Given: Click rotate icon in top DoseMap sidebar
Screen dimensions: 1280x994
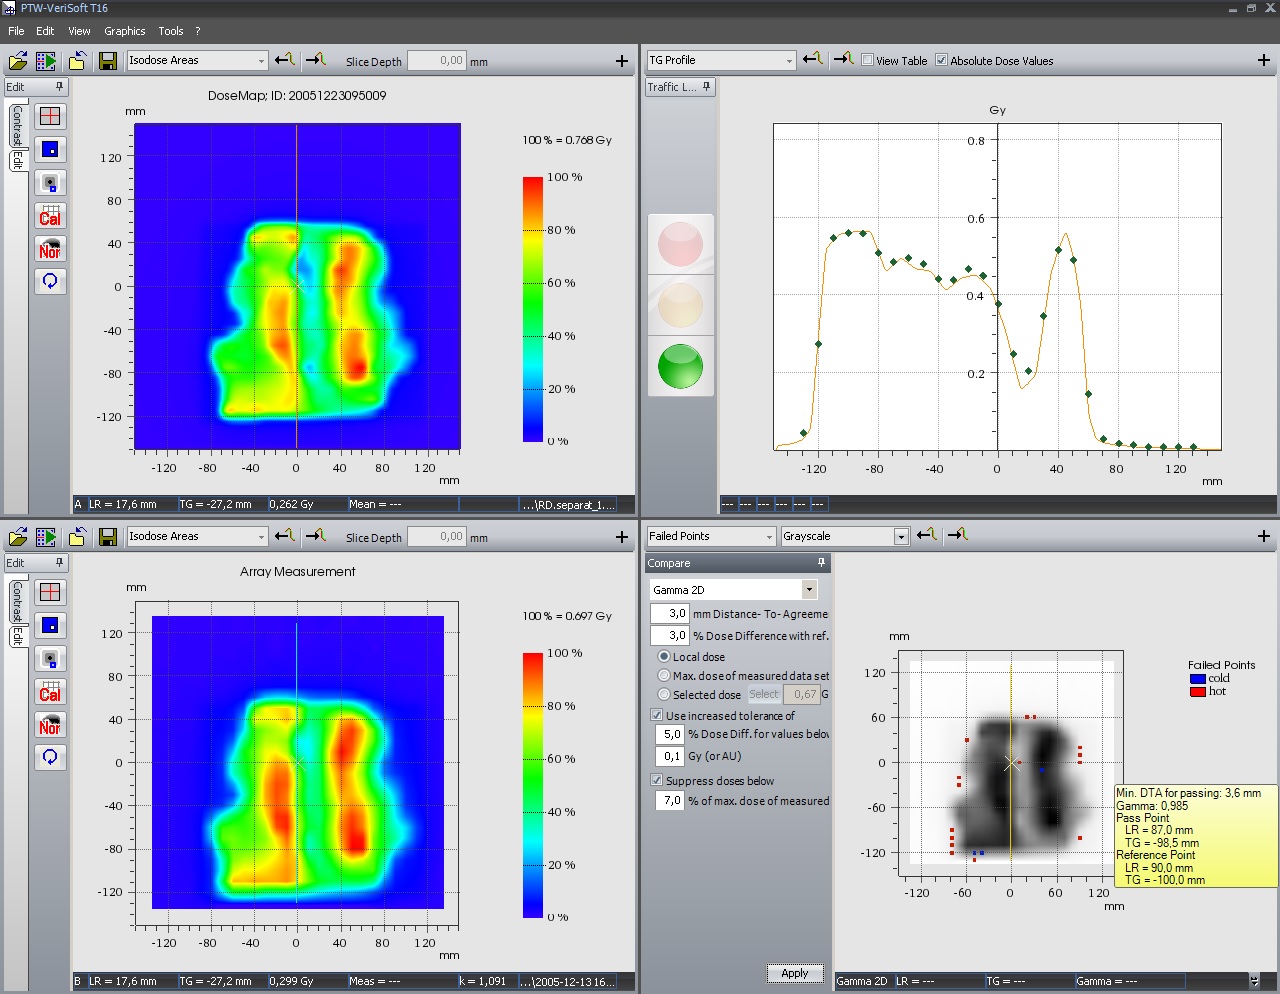Looking at the screenshot, I should pos(50,281).
